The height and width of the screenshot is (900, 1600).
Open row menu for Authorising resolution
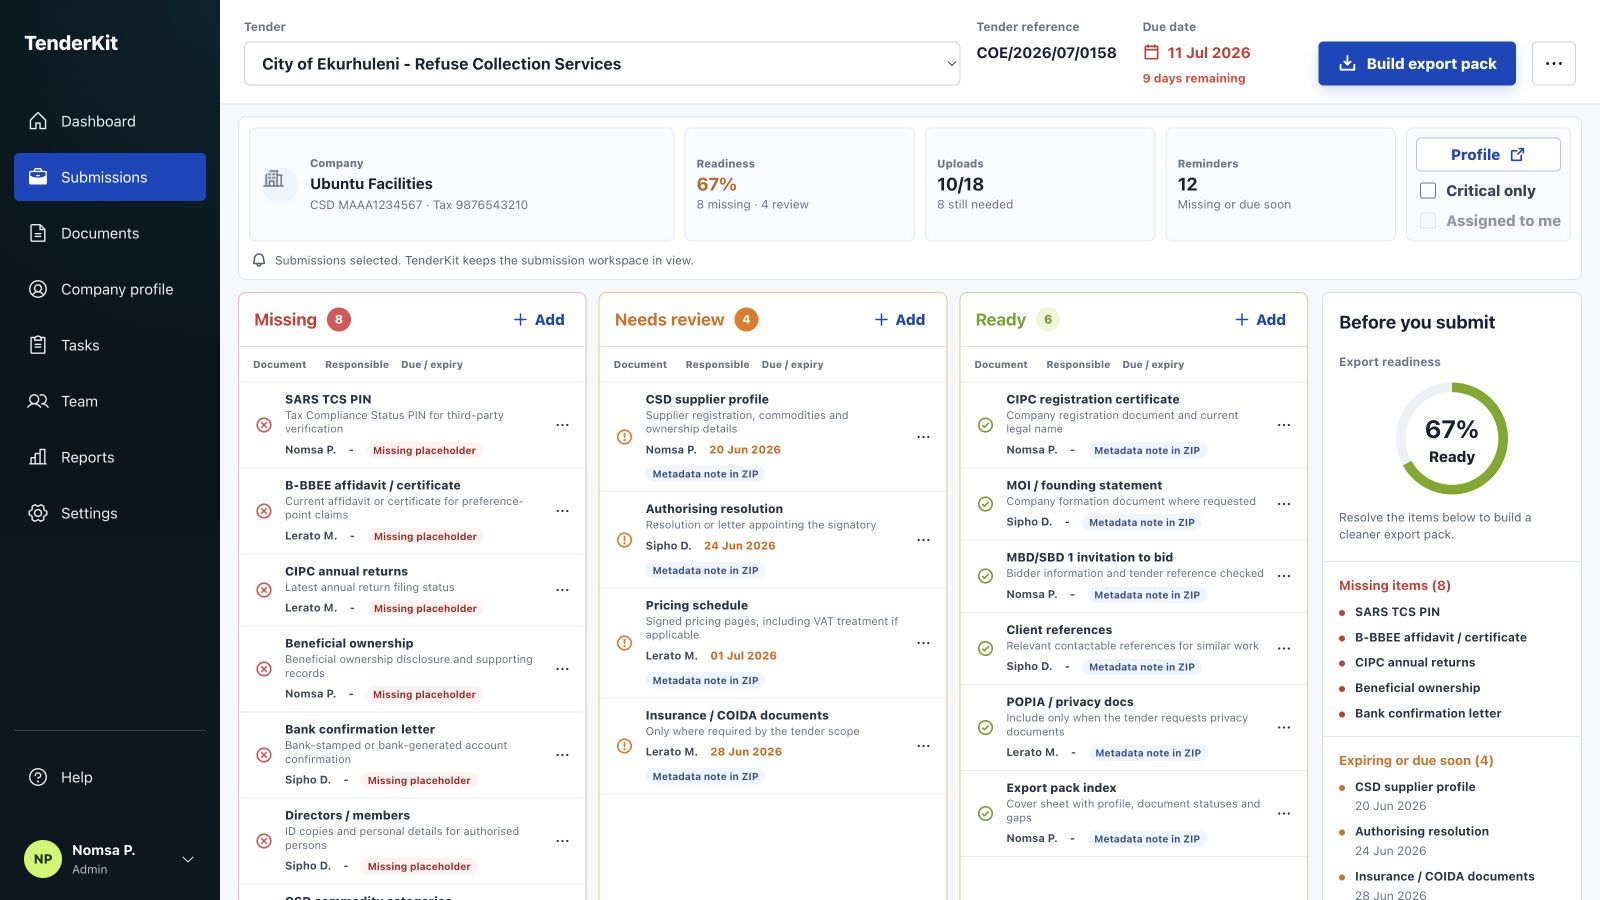pos(923,540)
